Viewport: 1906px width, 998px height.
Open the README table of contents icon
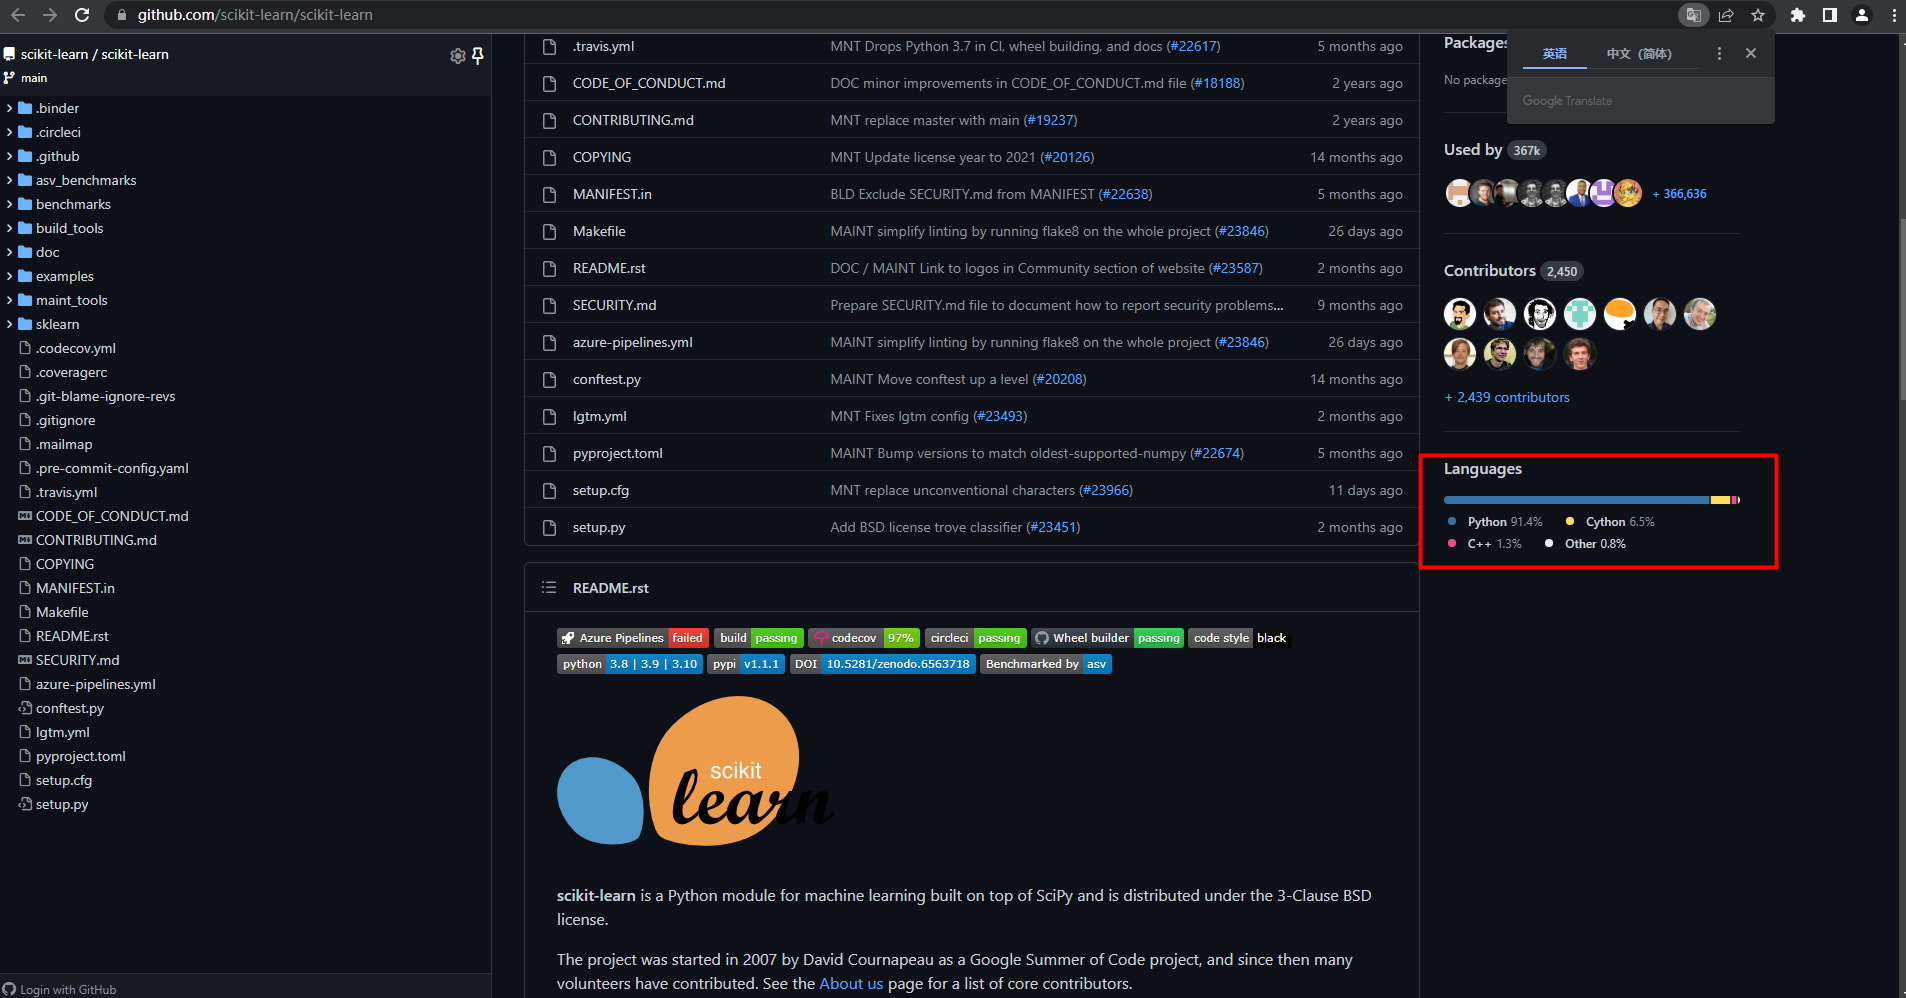[549, 588]
